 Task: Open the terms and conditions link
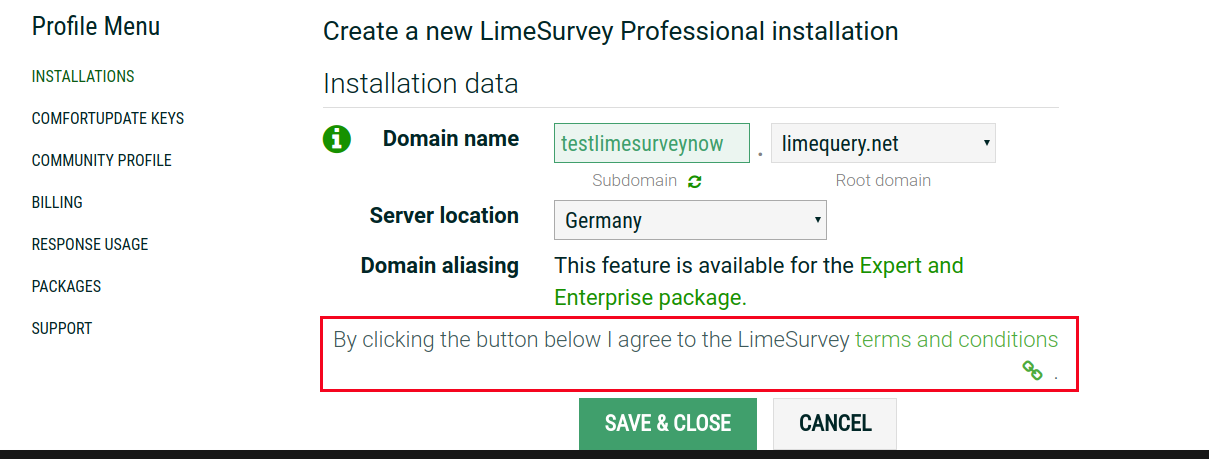point(956,340)
